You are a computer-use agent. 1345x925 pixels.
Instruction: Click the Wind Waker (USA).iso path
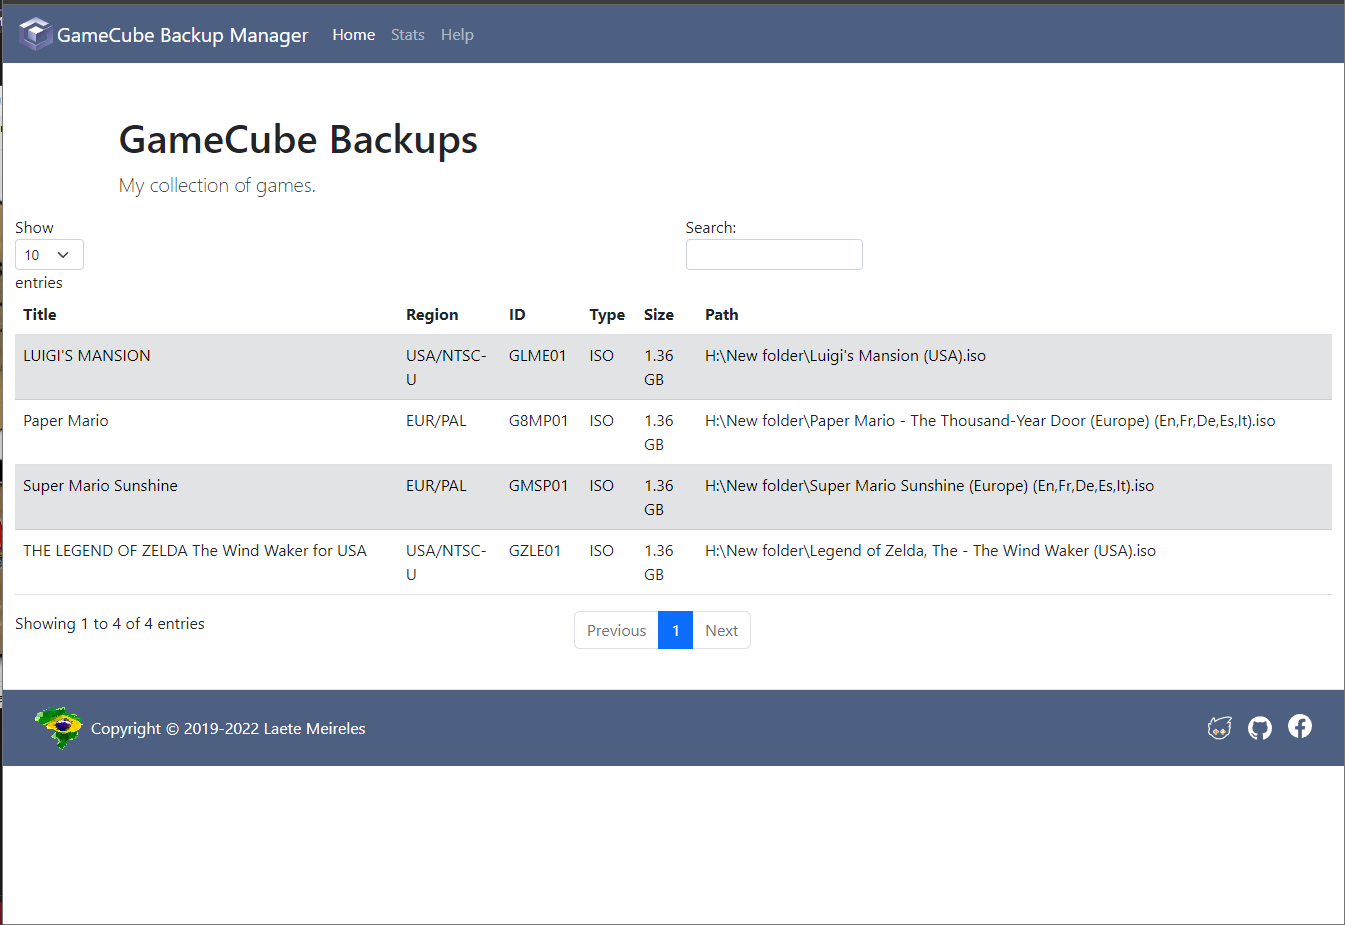click(930, 551)
